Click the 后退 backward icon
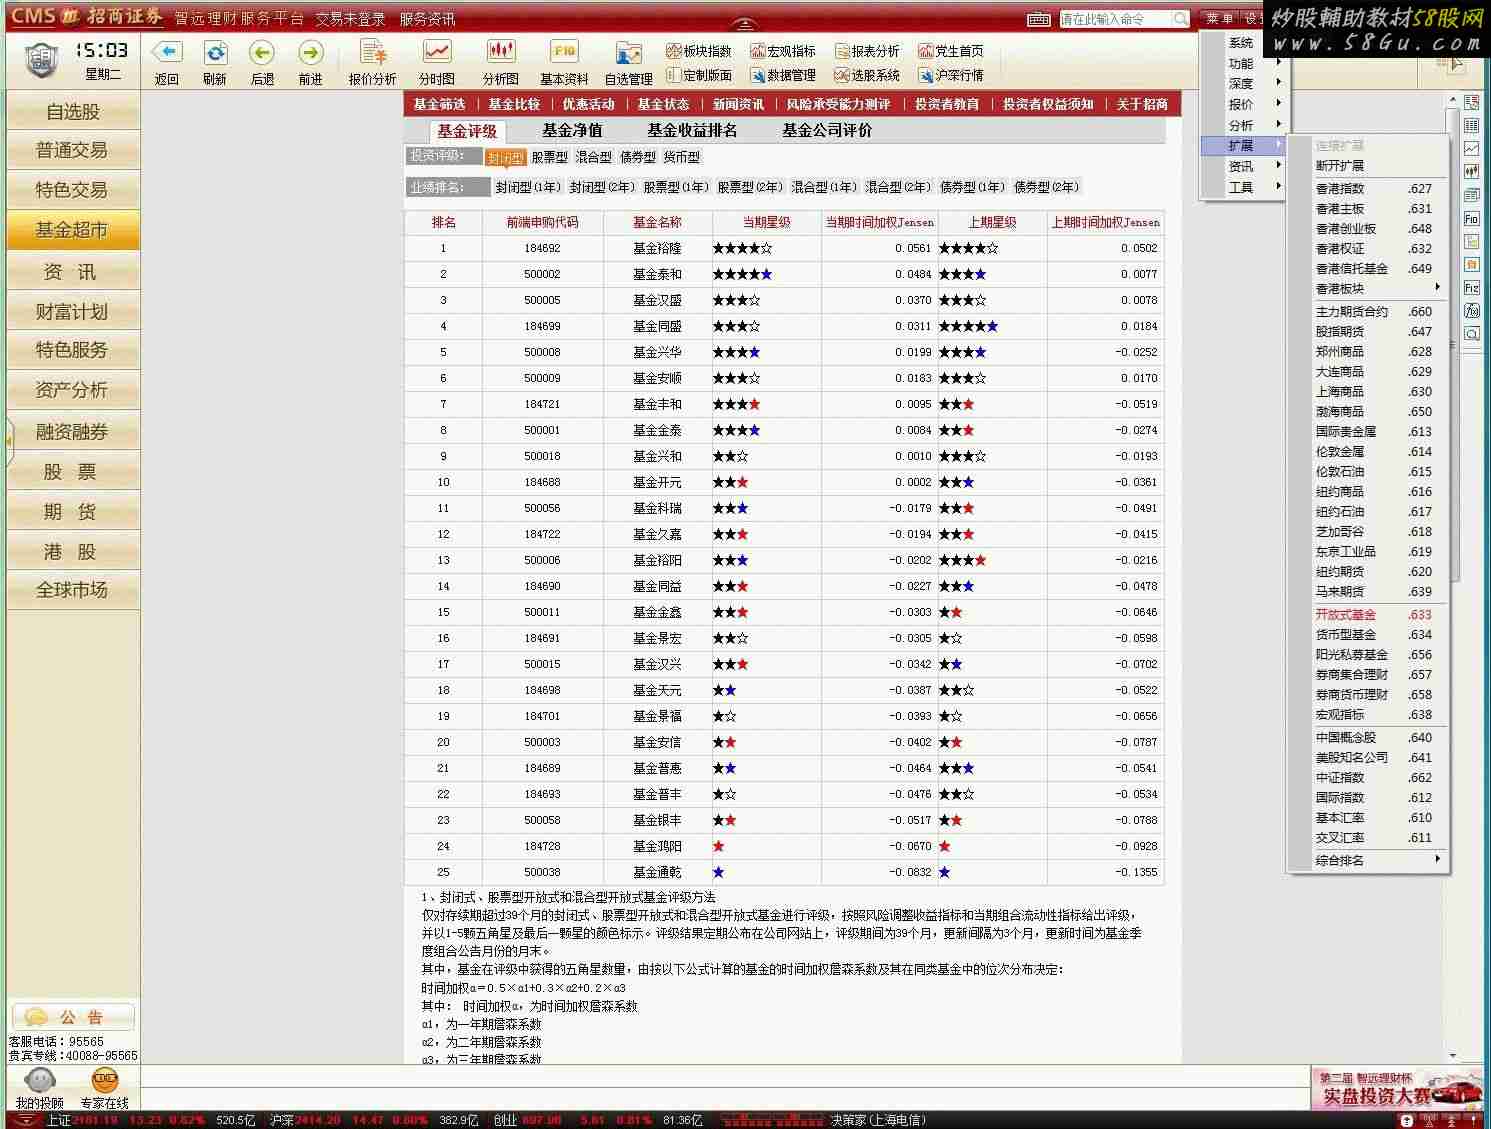This screenshot has width=1491, height=1129. pos(262,52)
